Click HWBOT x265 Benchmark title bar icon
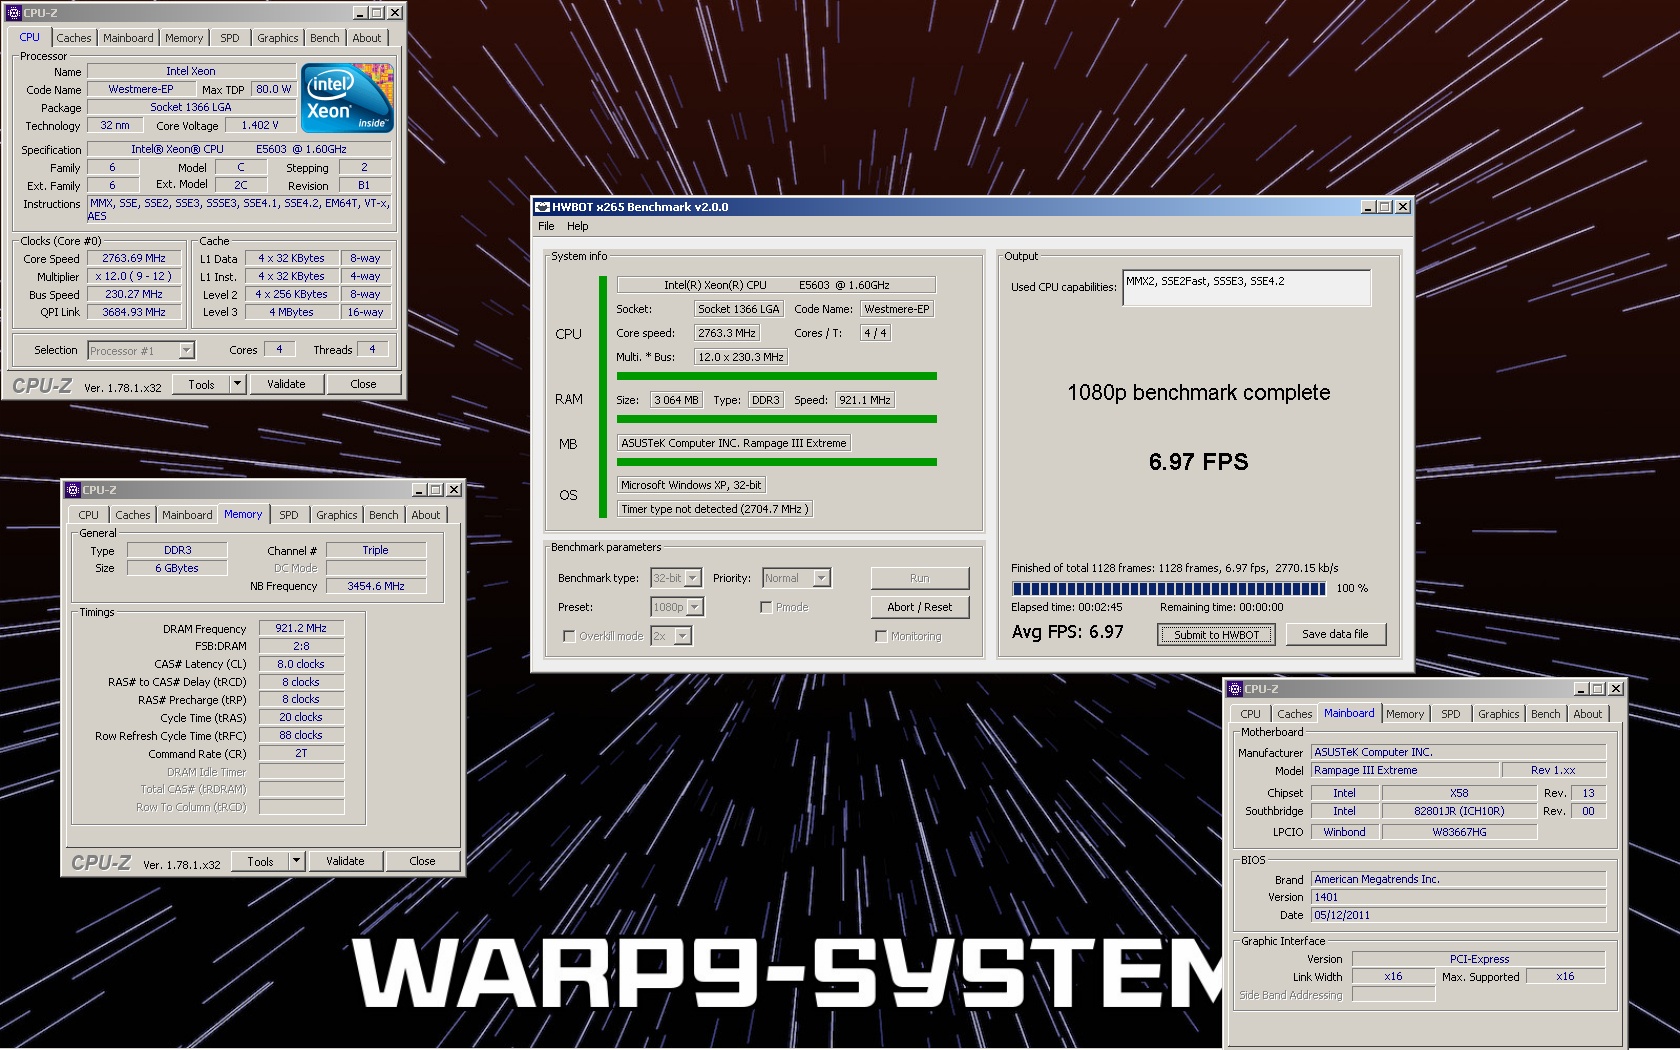This screenshot has height=1050, width=1680. tap(543, 207)
